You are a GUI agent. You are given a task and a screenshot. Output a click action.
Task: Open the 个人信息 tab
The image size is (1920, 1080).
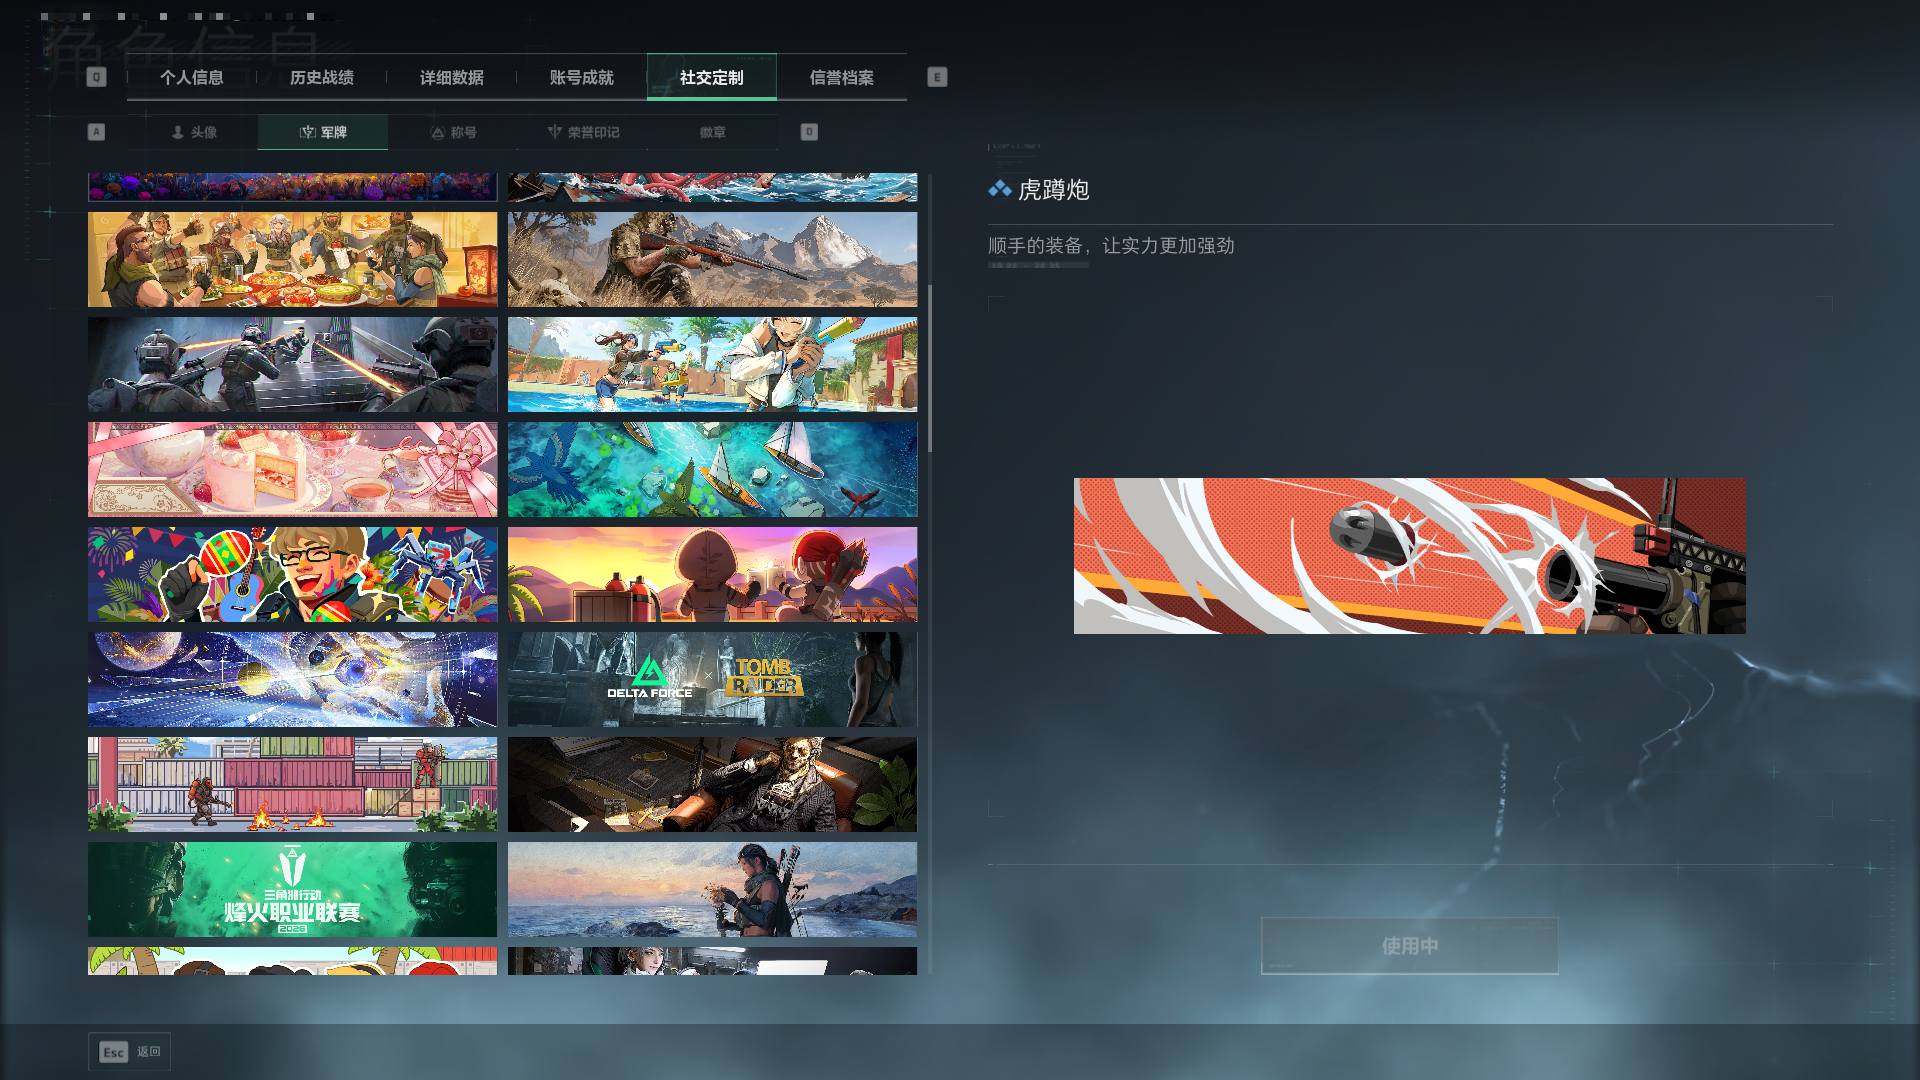click(x=191, y=77)
